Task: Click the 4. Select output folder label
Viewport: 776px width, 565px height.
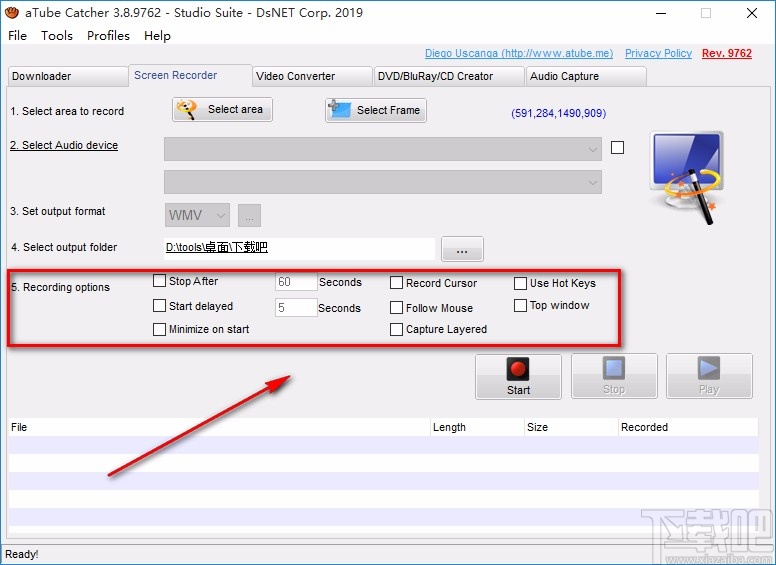Action: point(64,247)
